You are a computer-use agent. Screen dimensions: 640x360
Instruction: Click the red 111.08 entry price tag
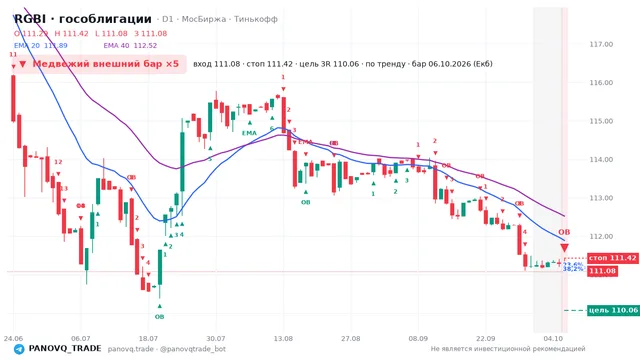[x=602, y=271]
